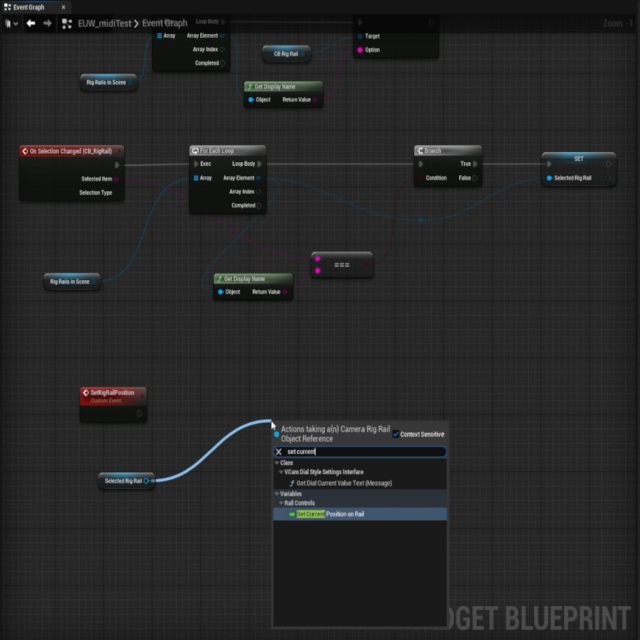Select the lower Rig Rails in Scene variable node

pos(72,282)
